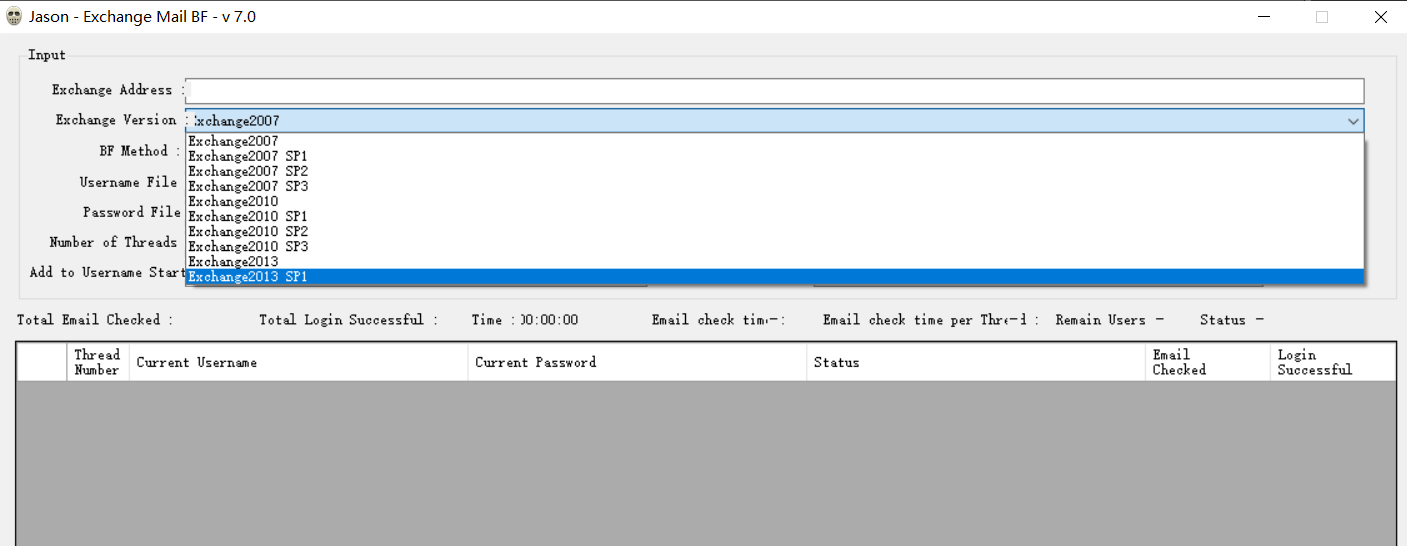The height and width of the screenshot is (546, 1407).
Task: Choose Exchange2010 SP1 option
Action: 775,216
